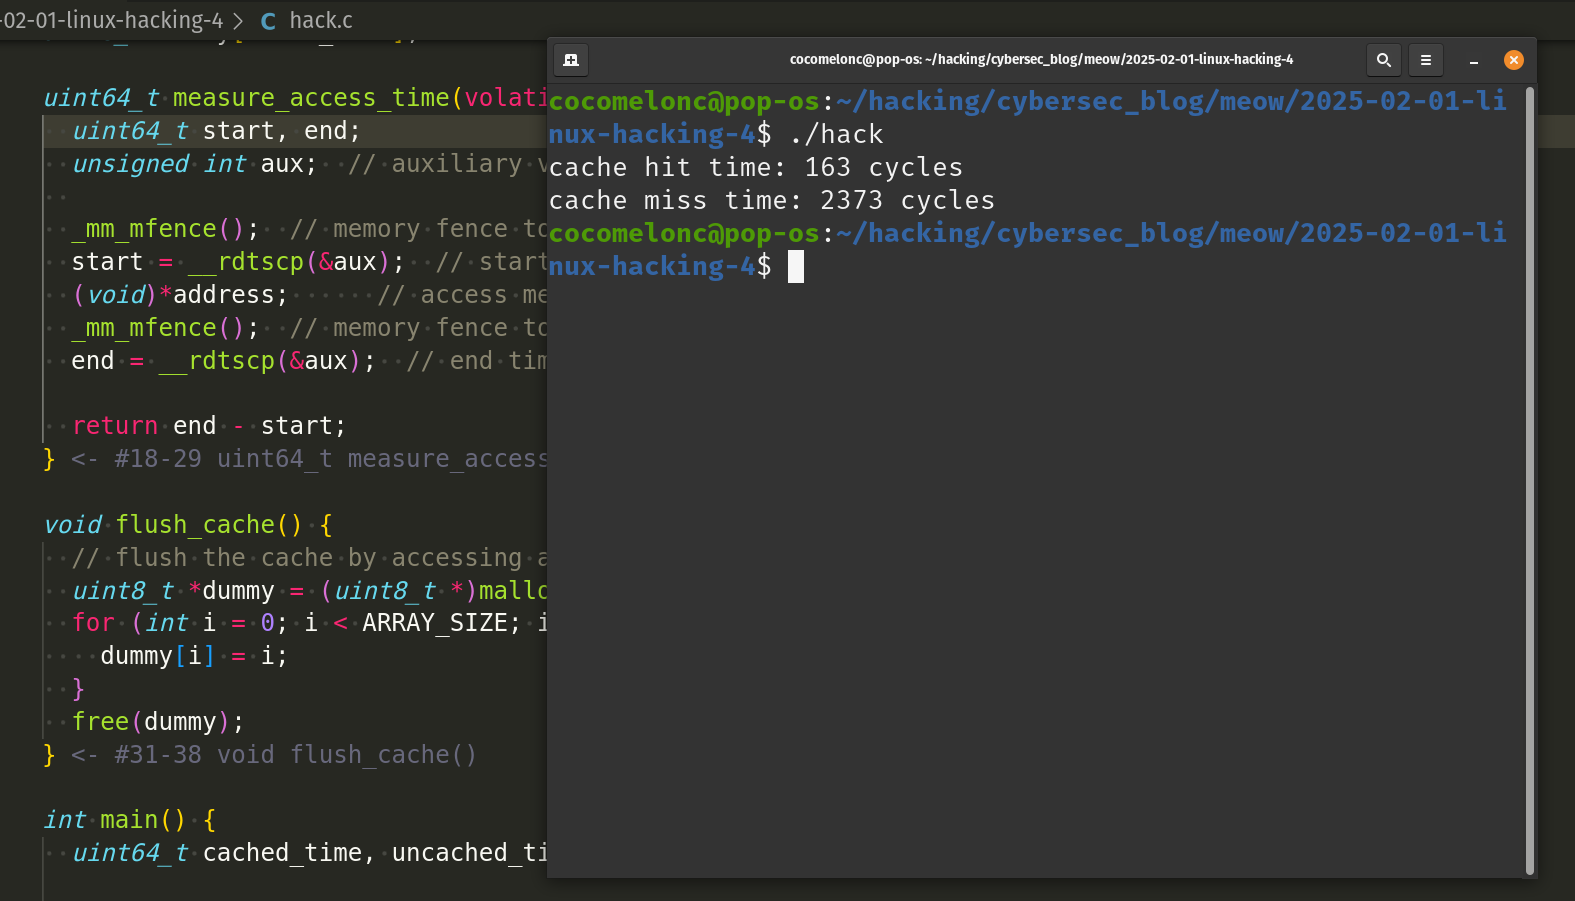Click the terminal cursor at the prompt

pyautogui.click(x=796, y=267)
